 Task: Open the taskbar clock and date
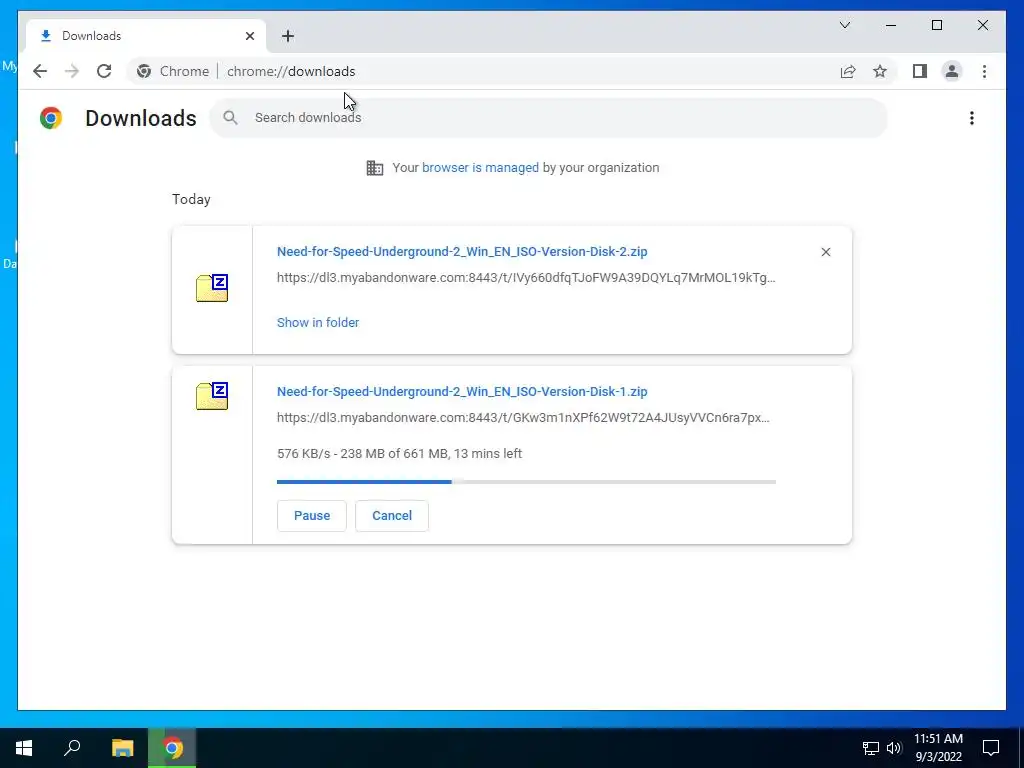[x=938, y=748]
